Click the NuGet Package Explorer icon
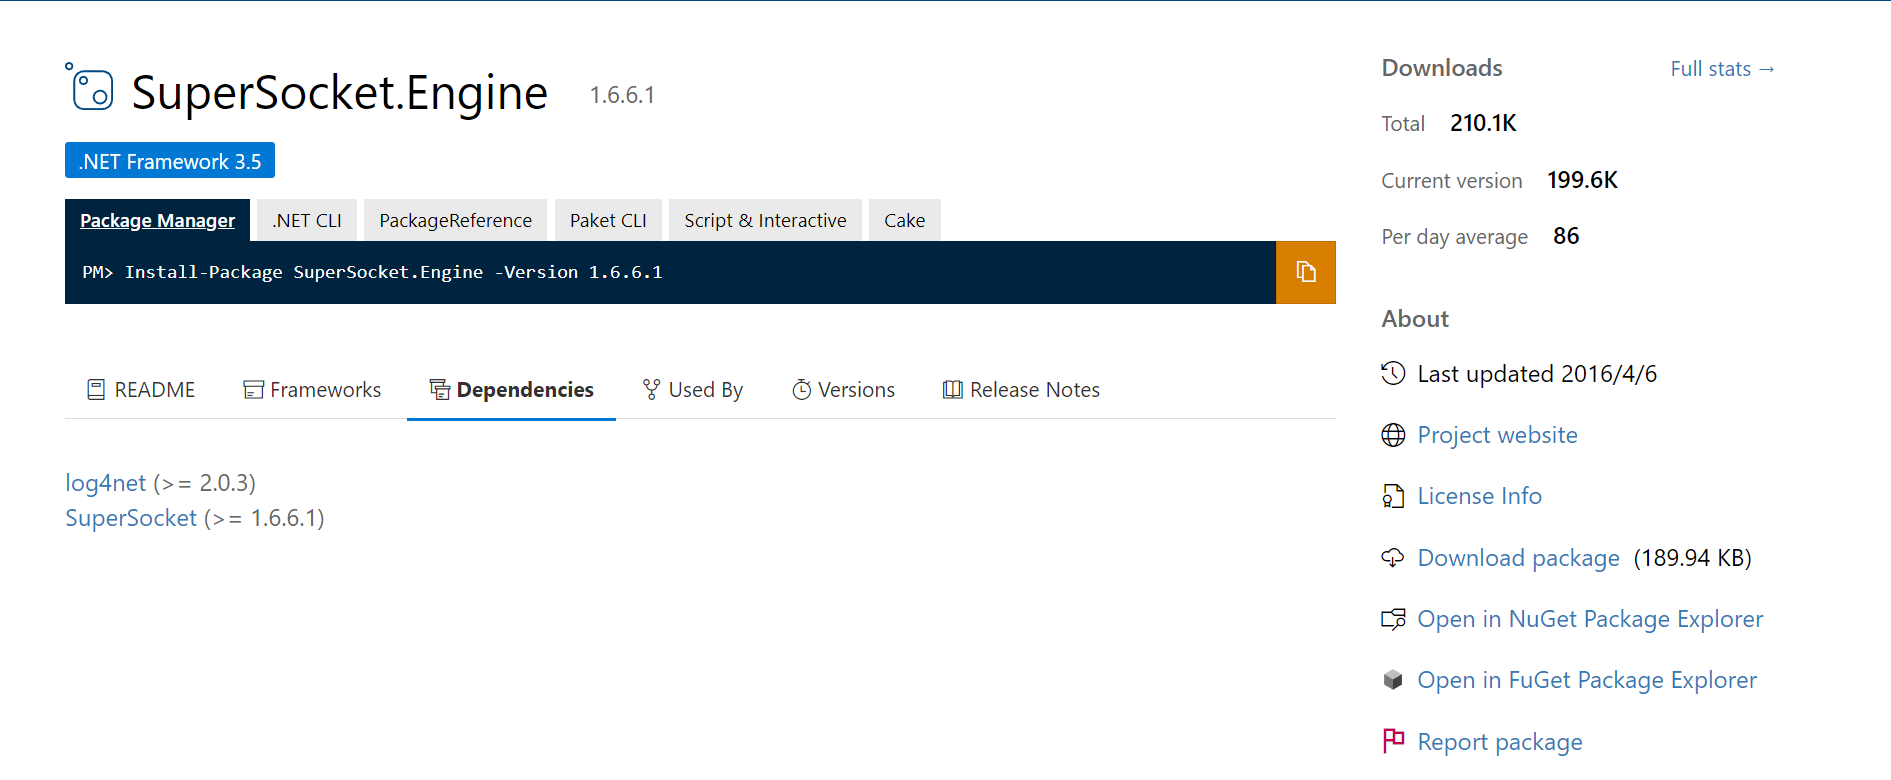Screen dimensions: 1891x780 point(1393,619)
